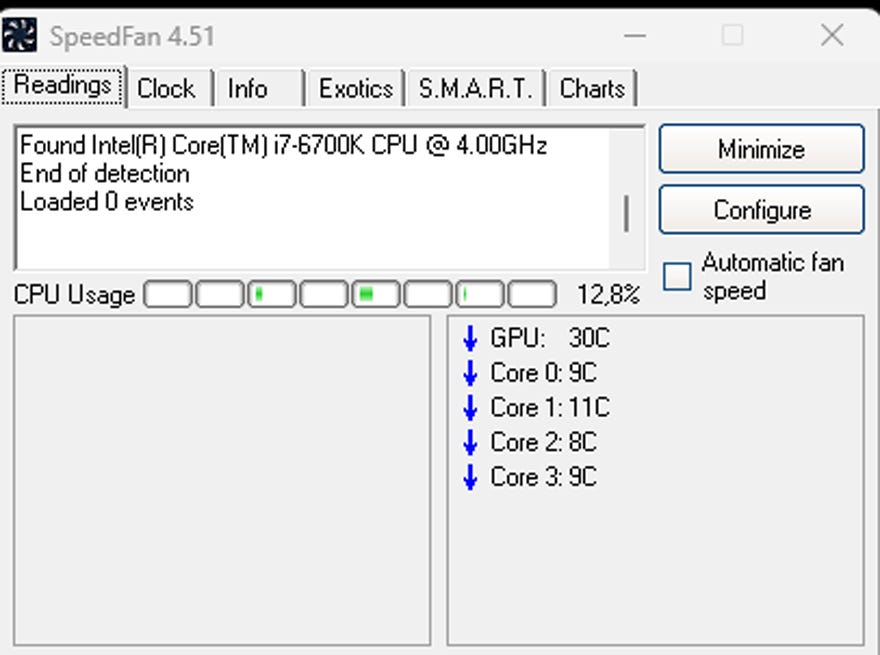Select the 'Found Intel(R) Core(TM) i7-6700K' log line

[x=283, y=145]
